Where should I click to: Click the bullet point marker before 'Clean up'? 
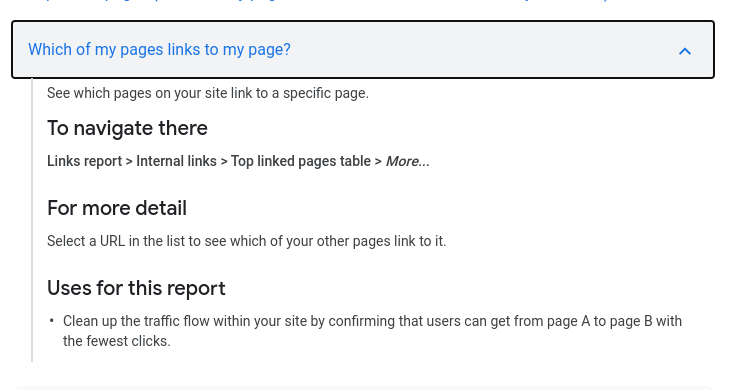[x=52, y=321]
